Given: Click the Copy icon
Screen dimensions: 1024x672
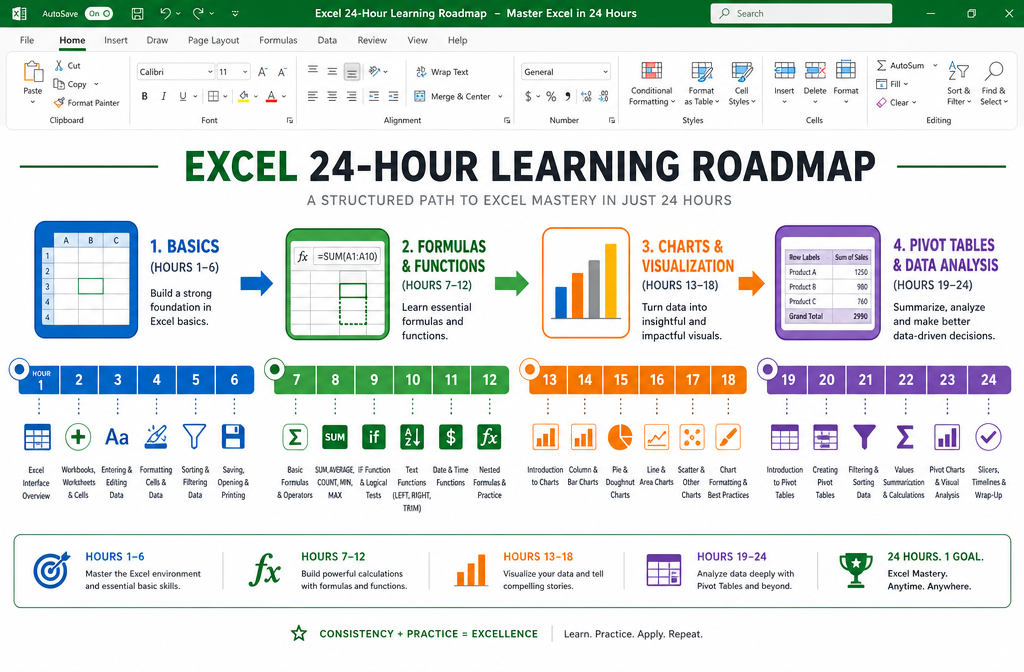Looking at the screenshot, I should coord(59,84).
